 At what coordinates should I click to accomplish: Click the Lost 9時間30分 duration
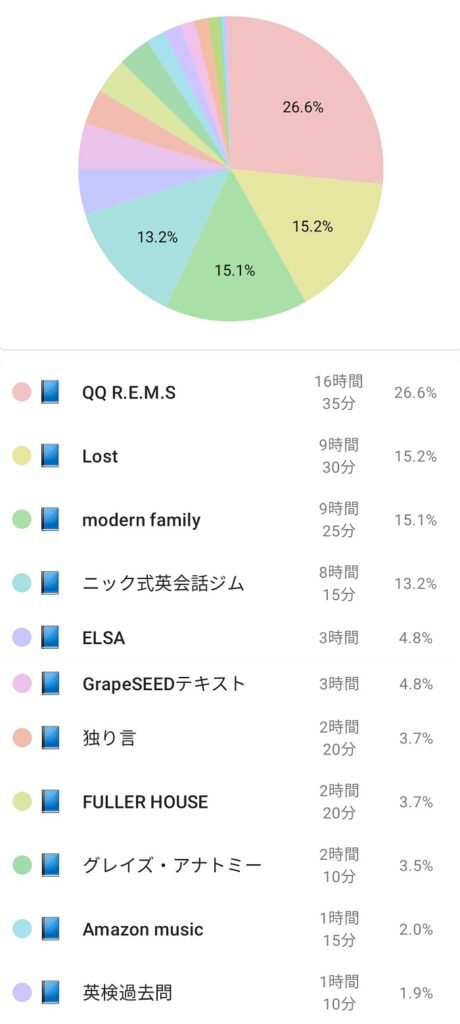tap(339, 456)
